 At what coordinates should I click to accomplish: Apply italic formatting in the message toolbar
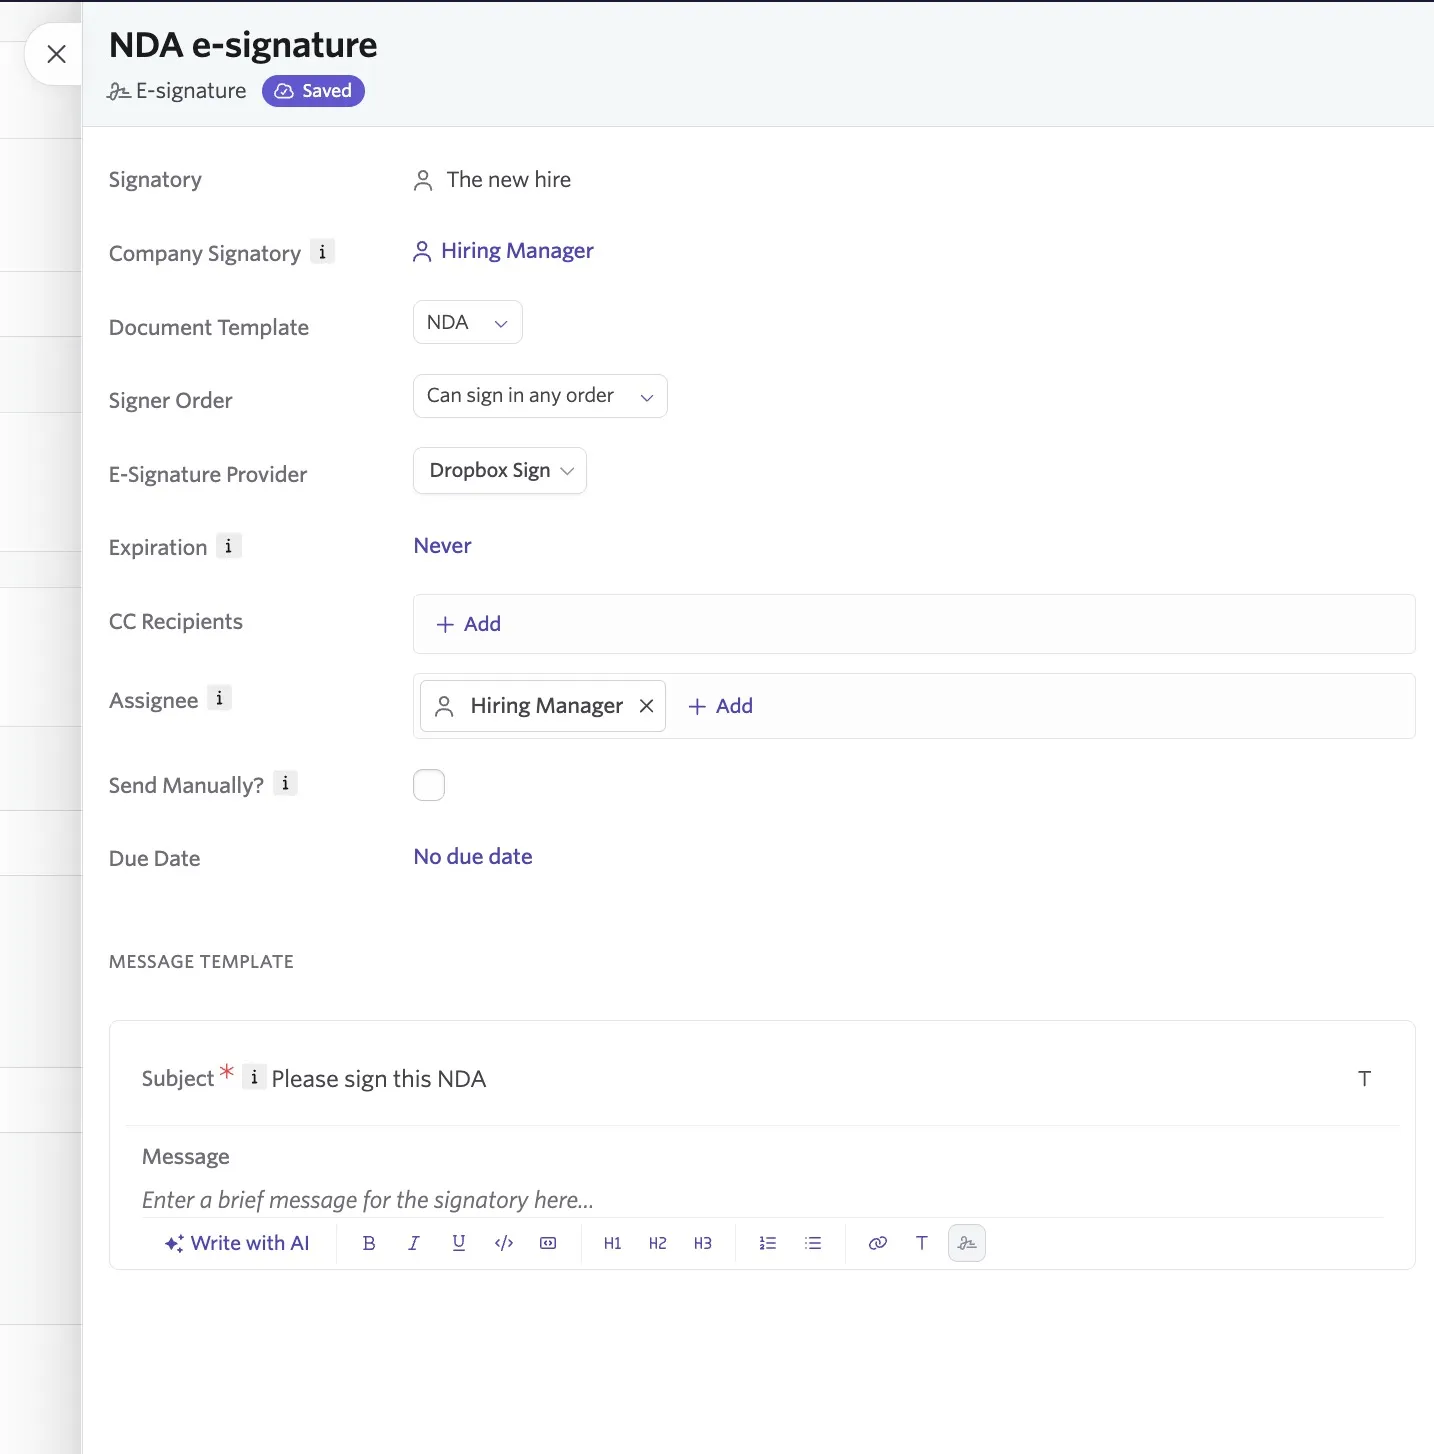click(414, 1243)
